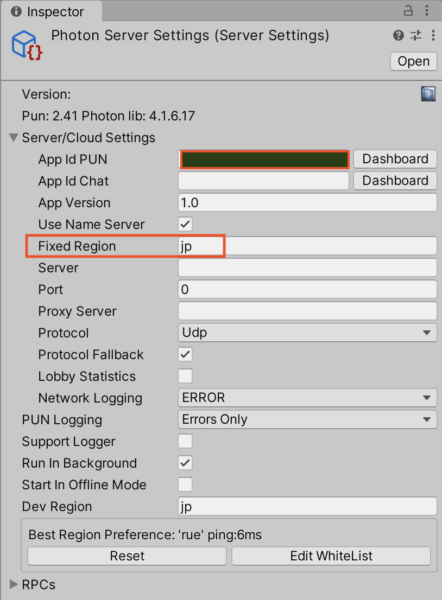Click the Photon Server Settings asset icon
This screenshot has width=442, height=600.
27,46
